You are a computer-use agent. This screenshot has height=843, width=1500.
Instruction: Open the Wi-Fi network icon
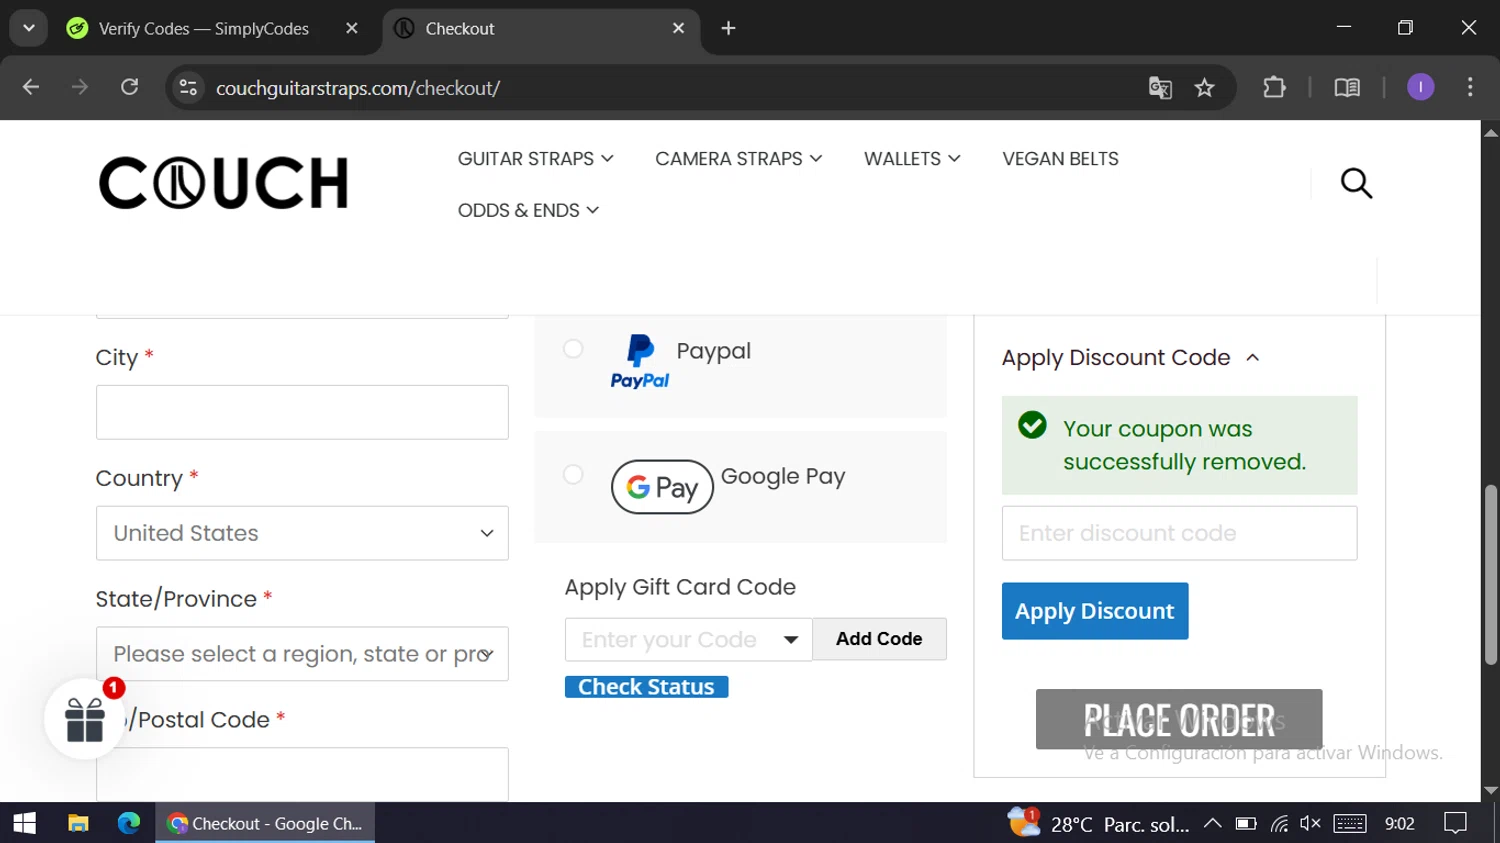(1279, 823)
